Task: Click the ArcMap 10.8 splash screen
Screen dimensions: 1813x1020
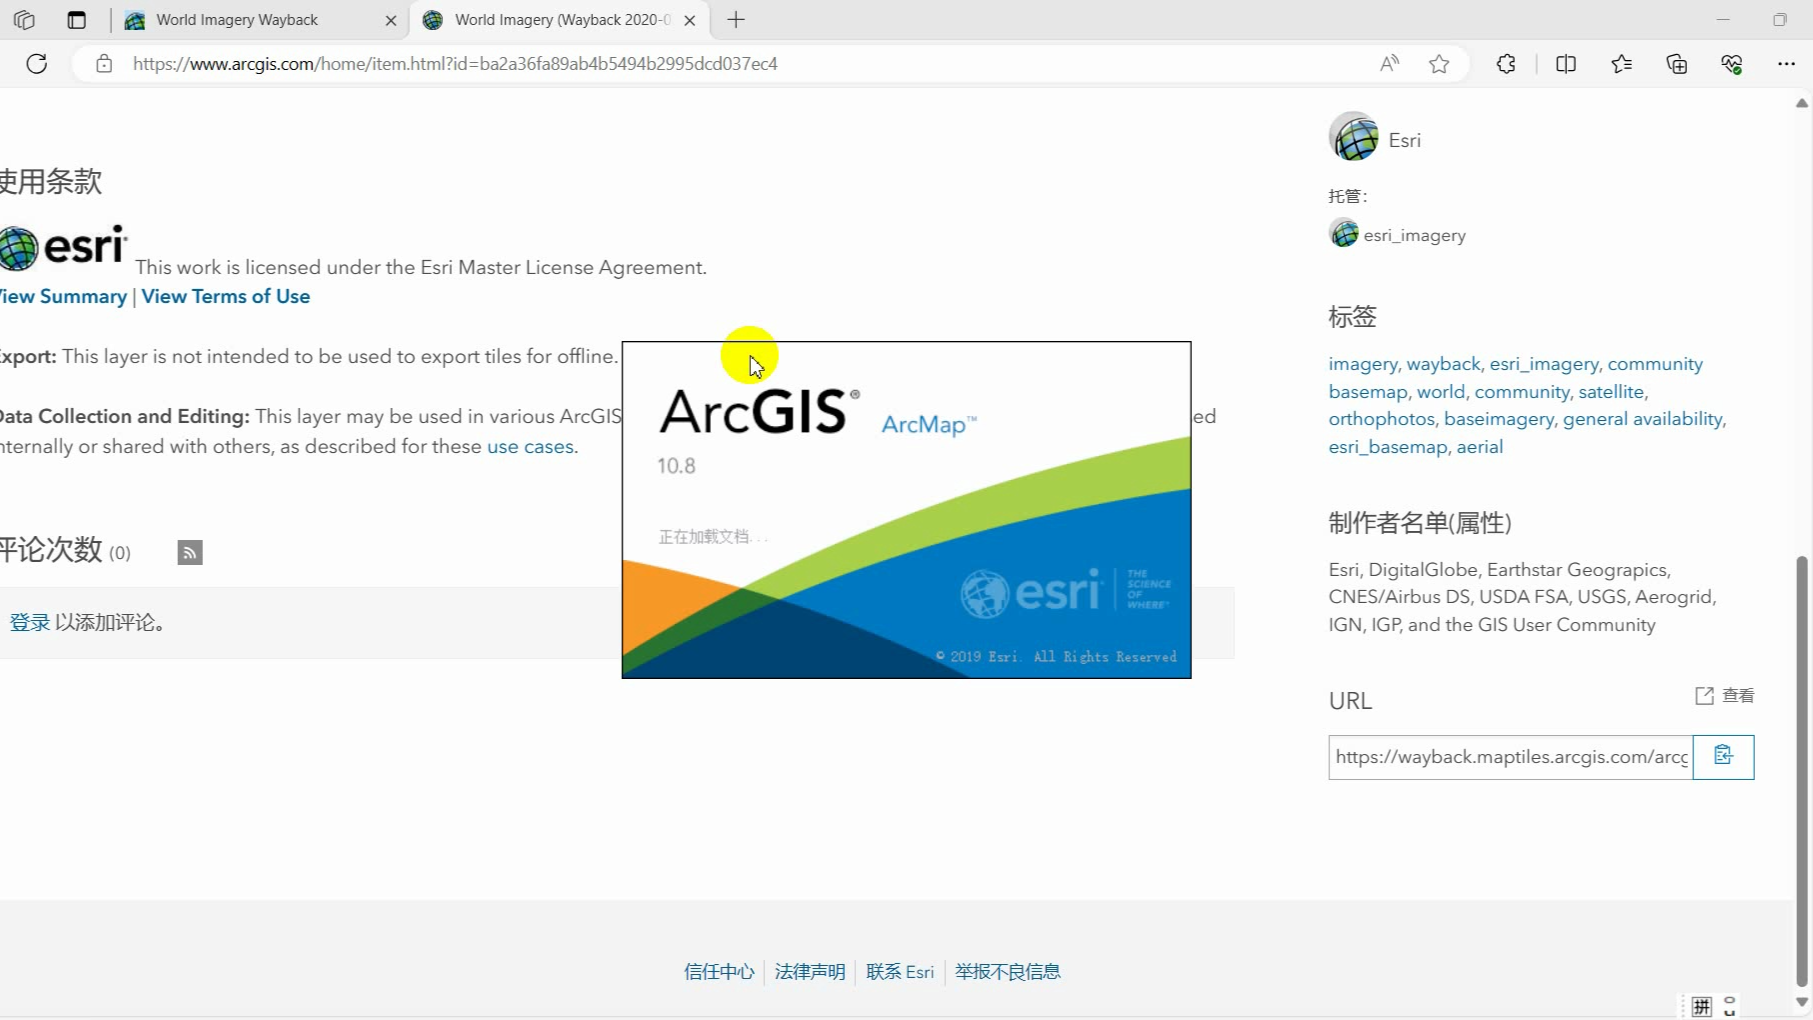Action: click(x=906, y=510)
